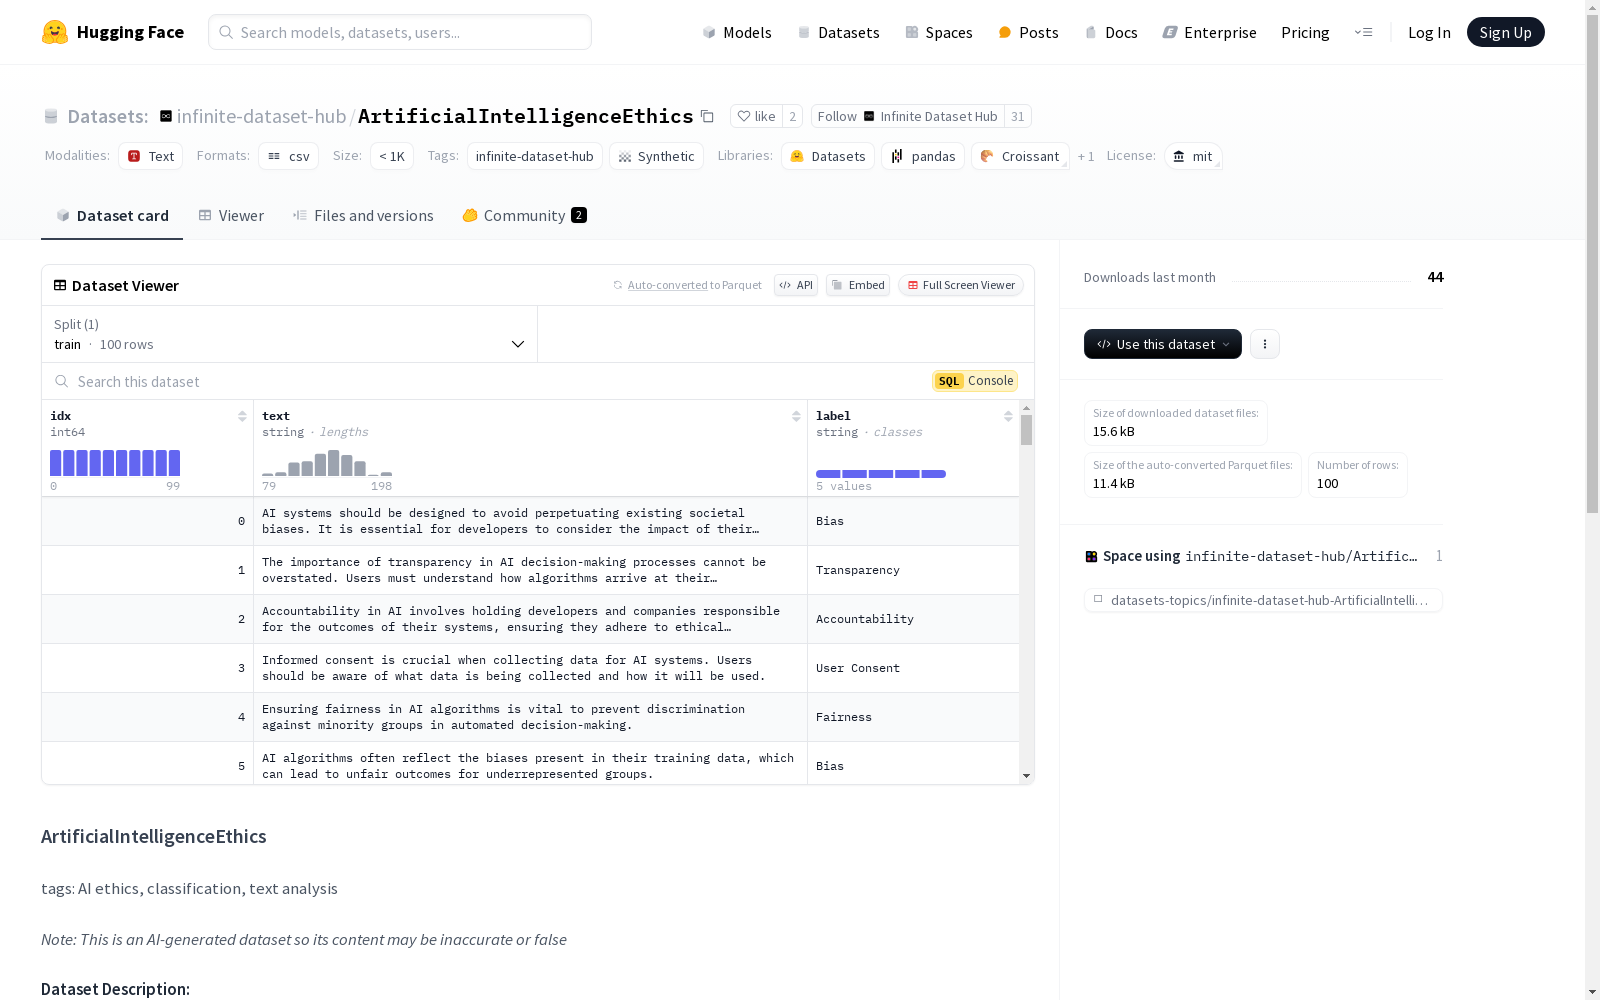This screenshot has width=1600, height=1000.
Task: Open the Full Screen Viewer
Action: click(x=961, y=285)
